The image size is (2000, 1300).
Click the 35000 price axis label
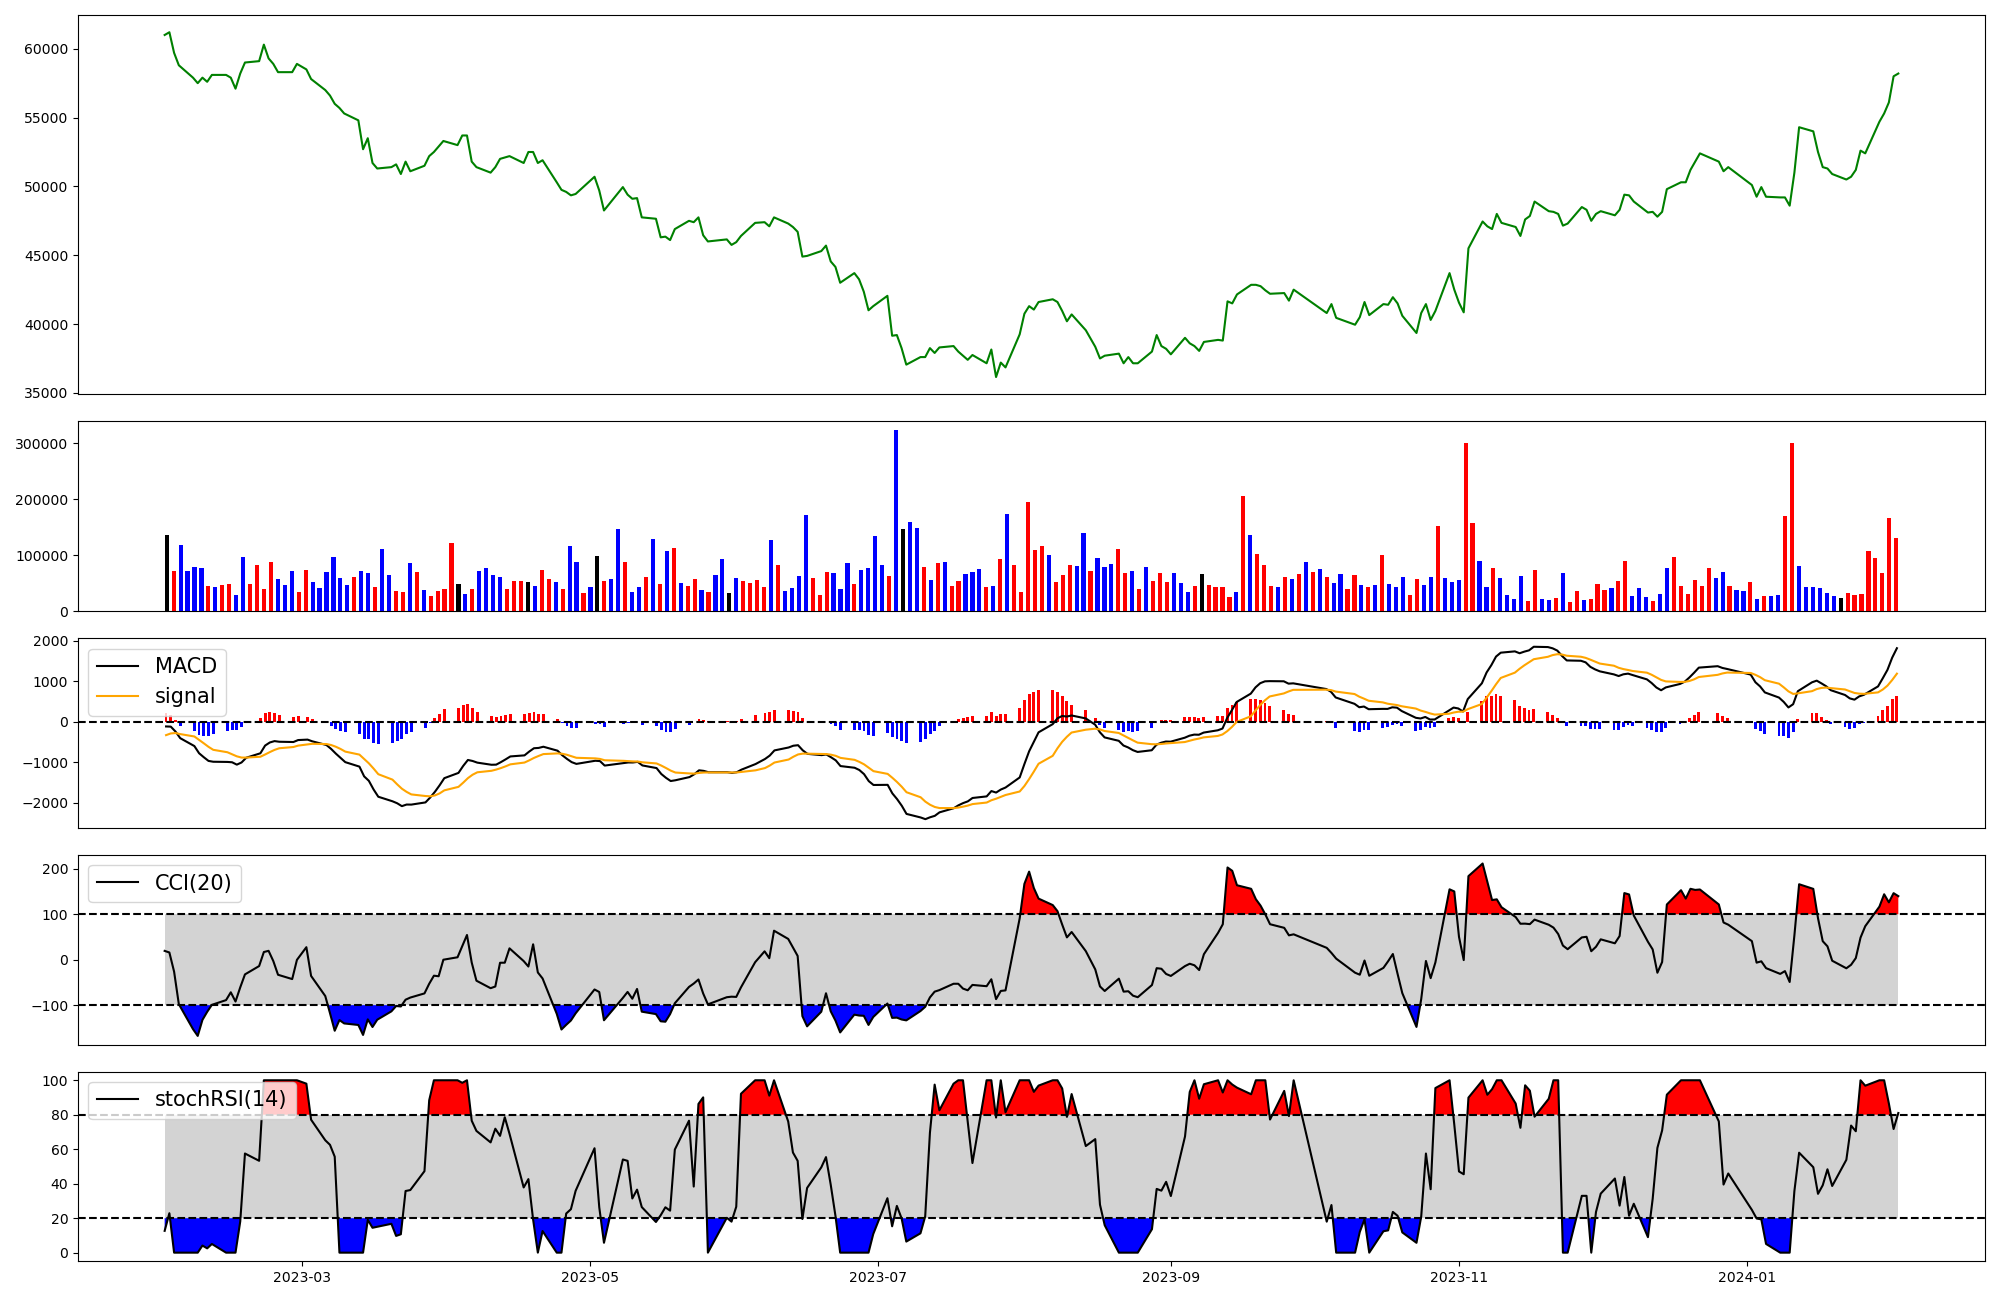coord(45,394)
